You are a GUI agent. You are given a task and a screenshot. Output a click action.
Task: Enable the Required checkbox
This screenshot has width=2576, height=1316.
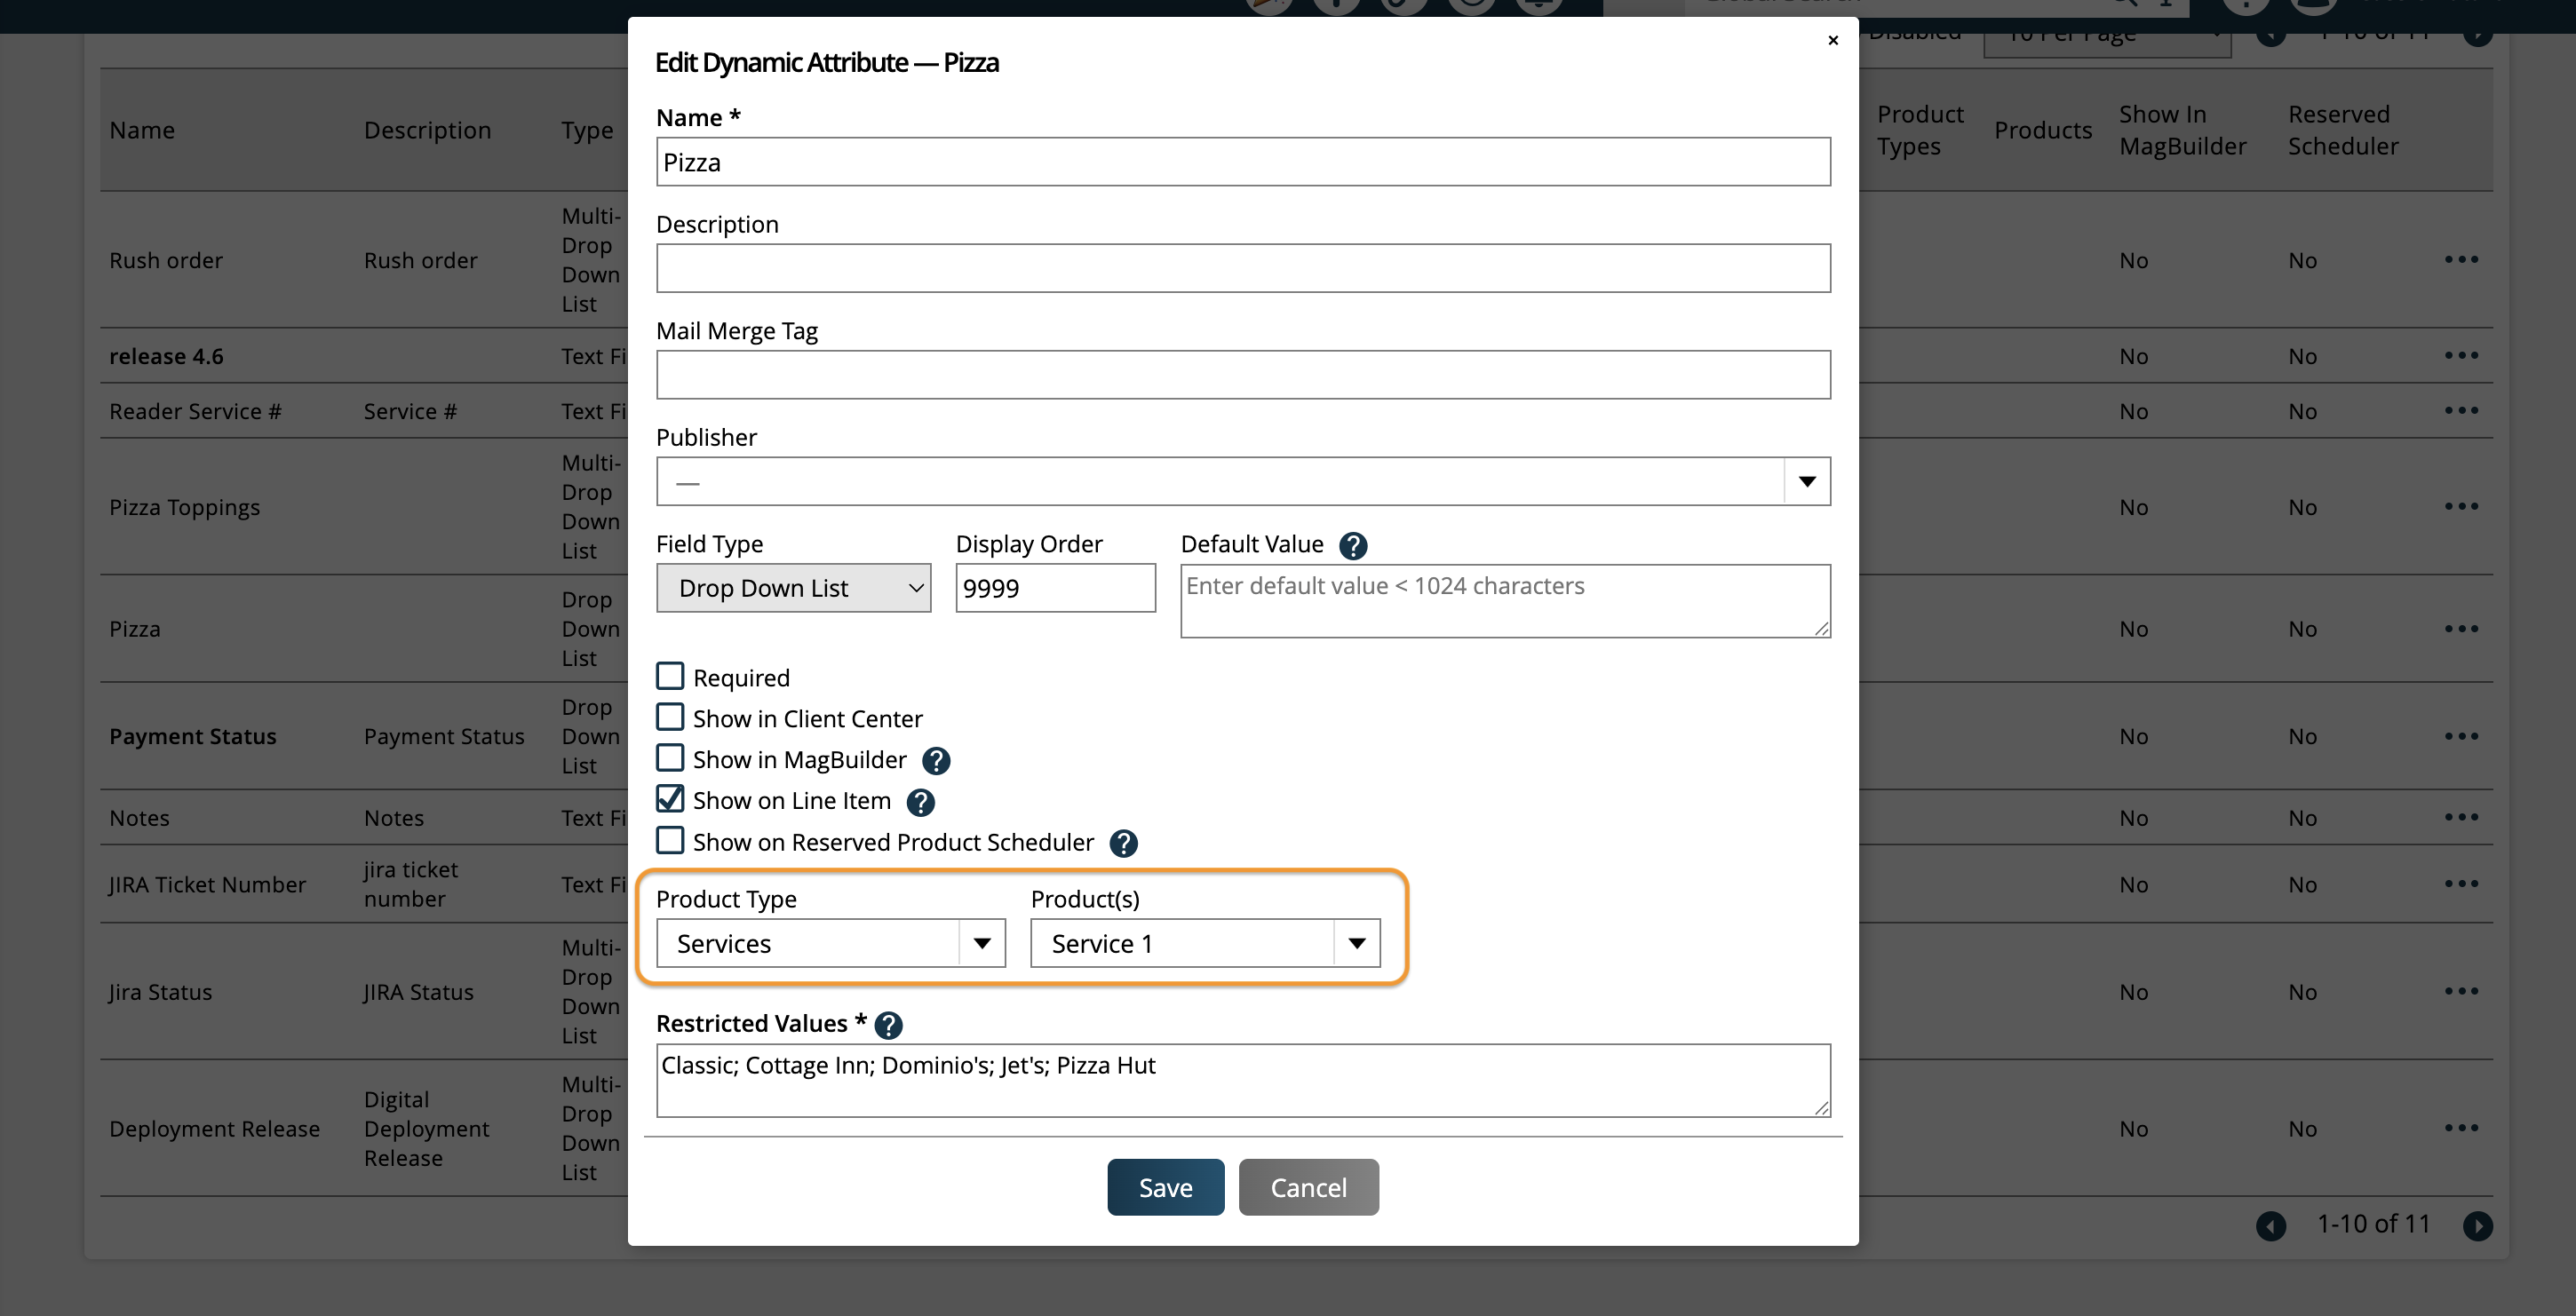671,676
